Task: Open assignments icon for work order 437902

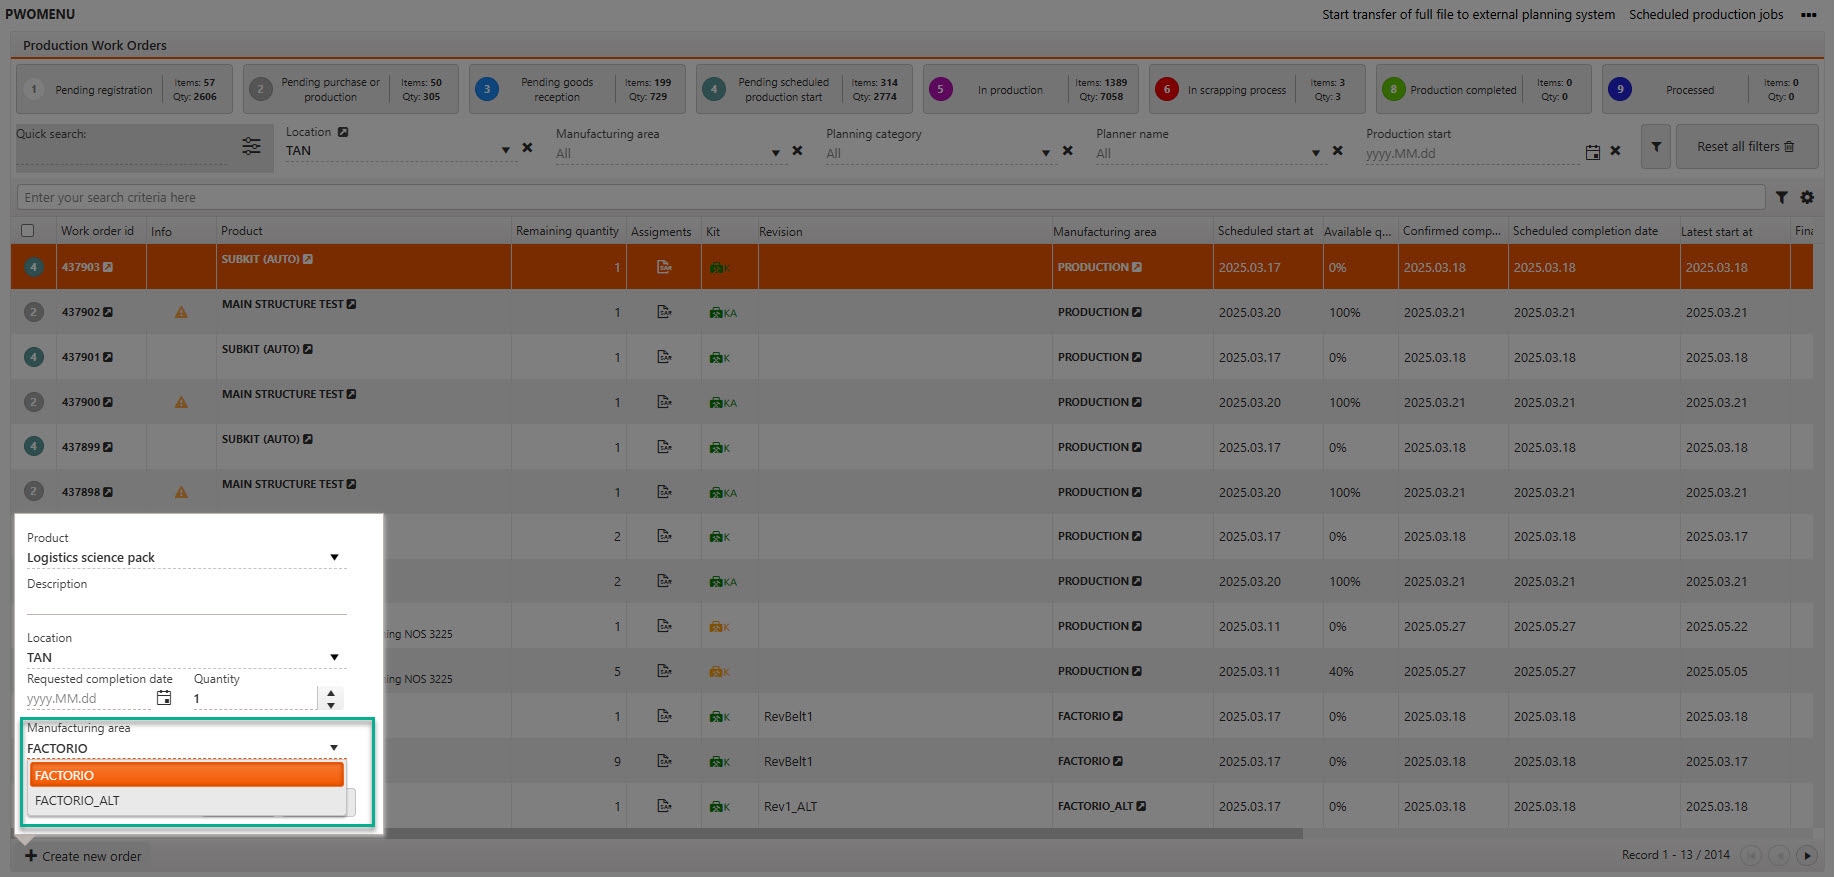Action: tap(664, 312)
